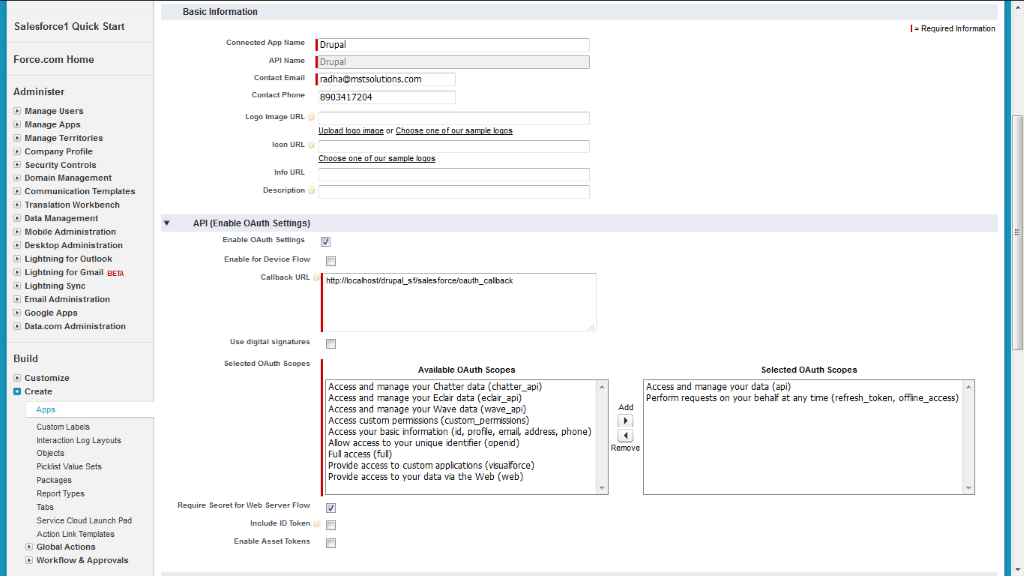1024x576 pixels.
Task: Open Report Types page
Action: (x=61, y=494)
